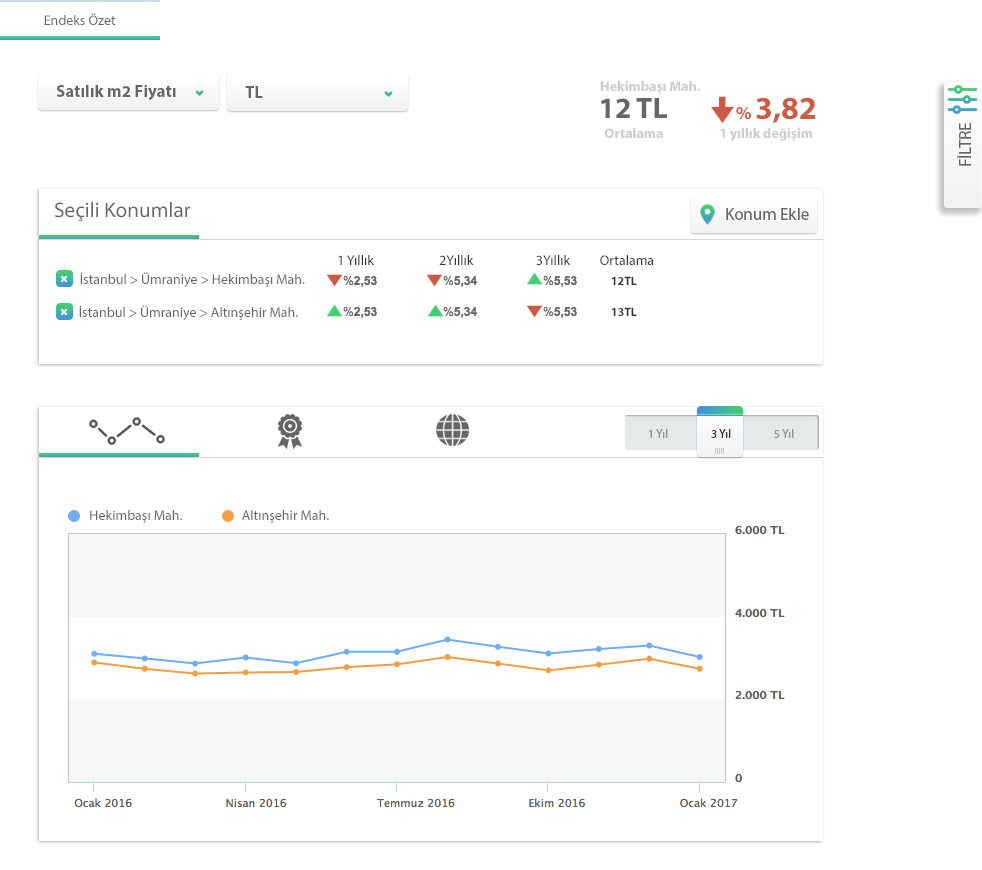Toggle Altınşehir Mah. series in legend

pyautogui.click(x=276, y=515)
